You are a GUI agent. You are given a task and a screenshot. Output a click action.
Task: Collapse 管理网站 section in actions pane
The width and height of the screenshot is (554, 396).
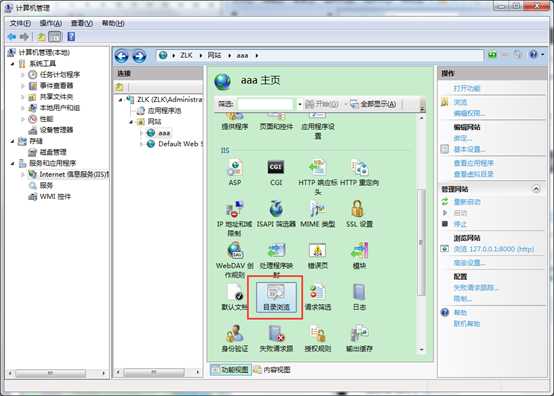[x=536, y=189]
